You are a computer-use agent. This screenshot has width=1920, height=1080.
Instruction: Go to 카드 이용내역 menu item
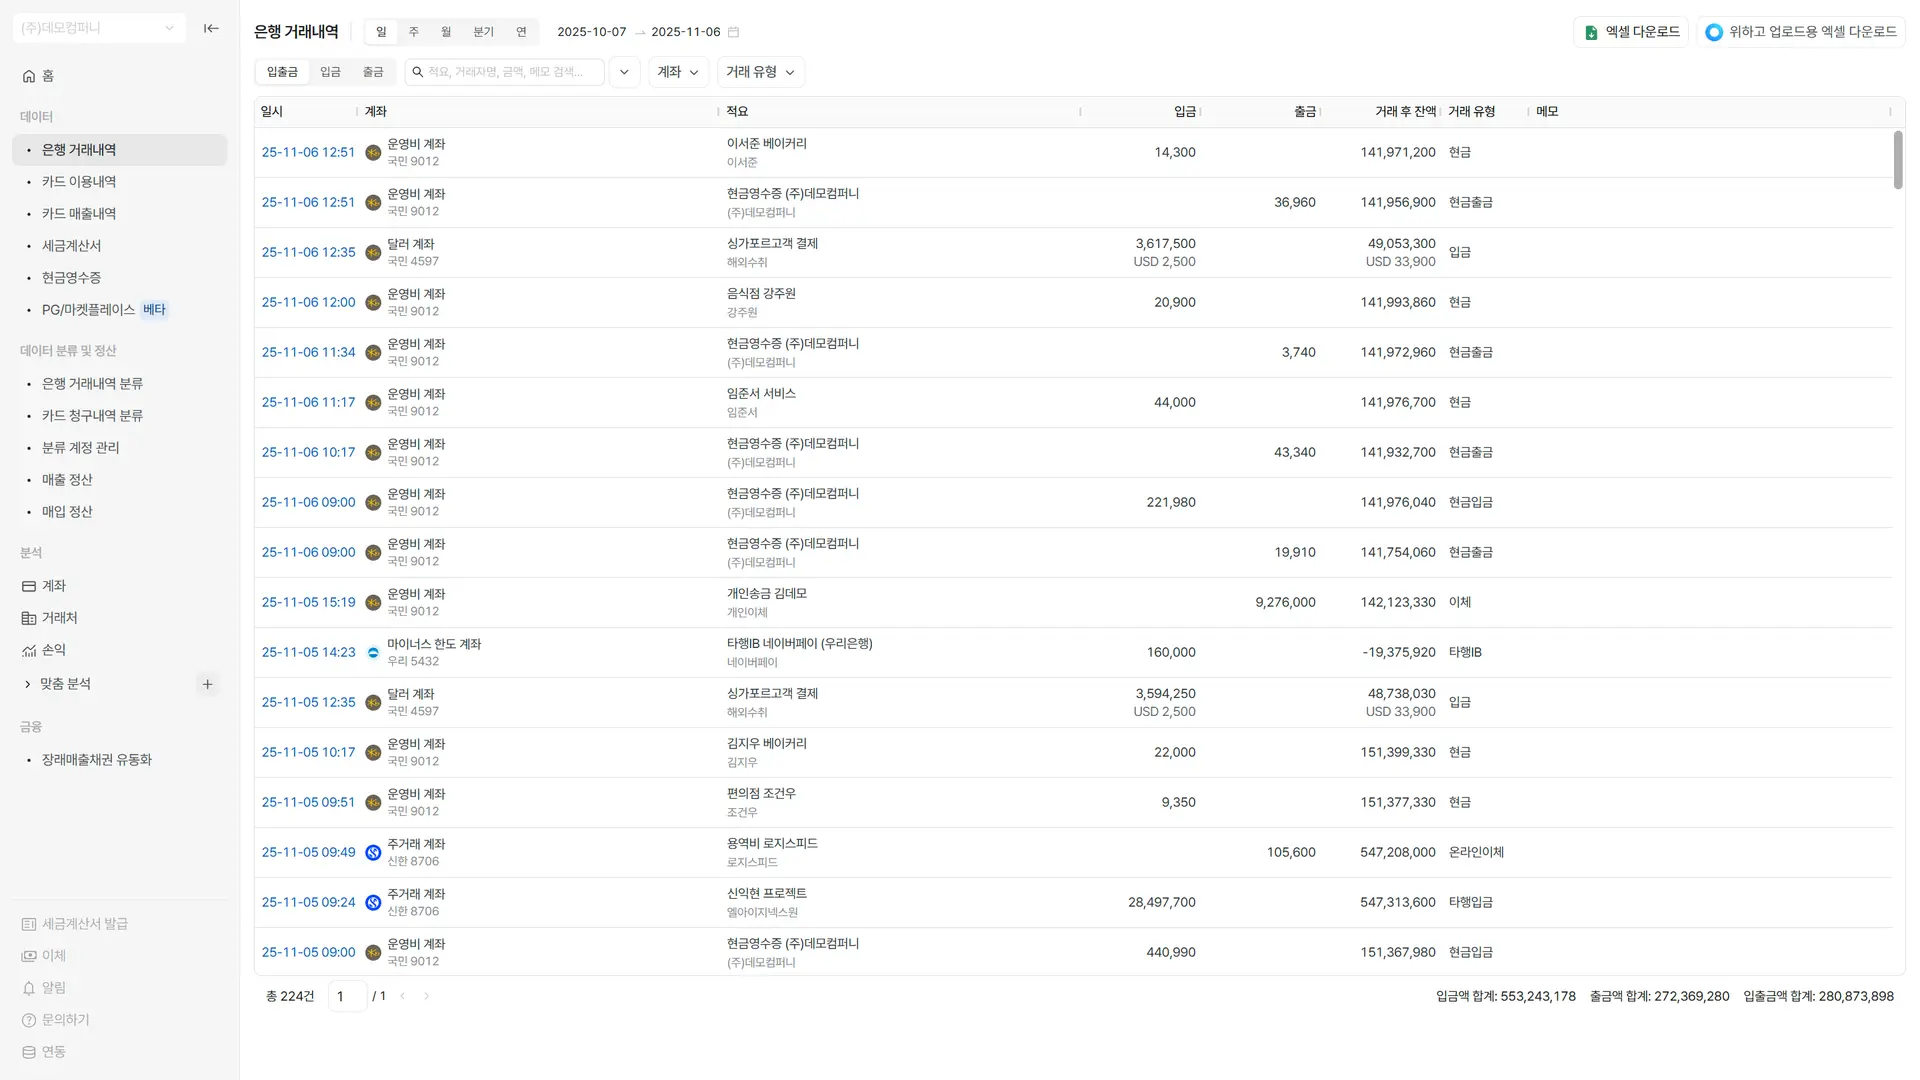click(79, 182)
